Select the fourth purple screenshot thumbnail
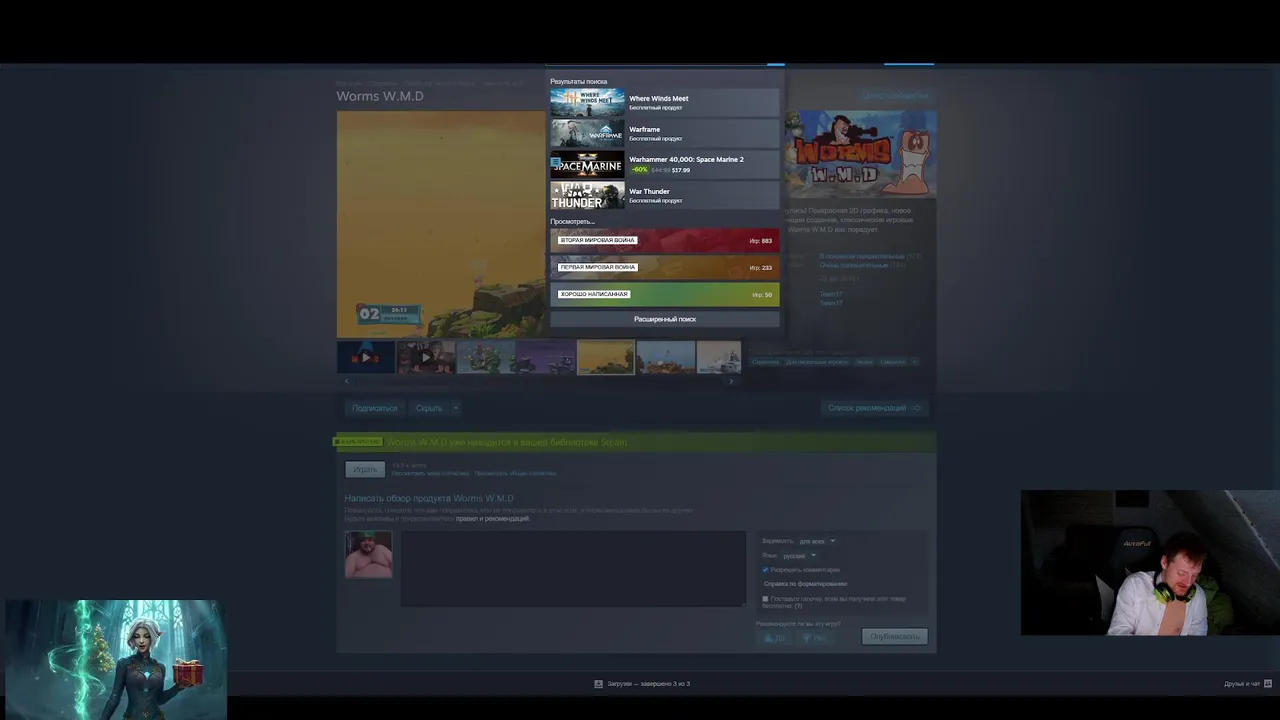1280x720 pixels. tap(546, 357)
